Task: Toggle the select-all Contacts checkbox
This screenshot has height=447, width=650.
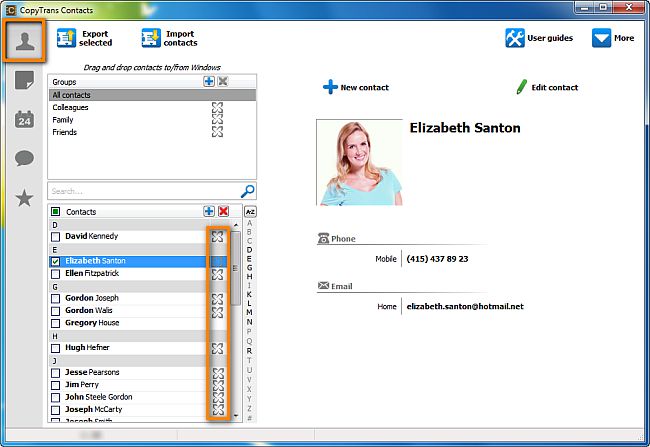Action: click(55, 212)
